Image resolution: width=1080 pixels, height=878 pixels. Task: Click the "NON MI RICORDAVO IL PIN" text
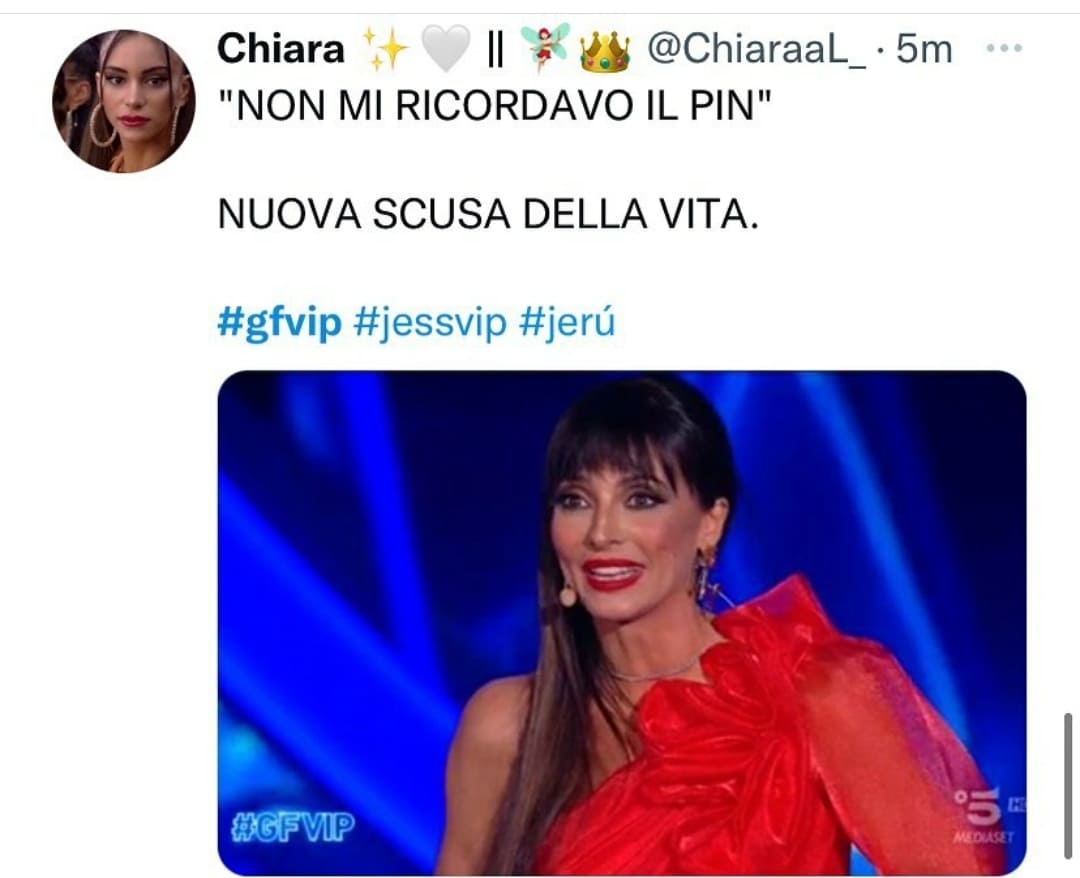(494, 105)
